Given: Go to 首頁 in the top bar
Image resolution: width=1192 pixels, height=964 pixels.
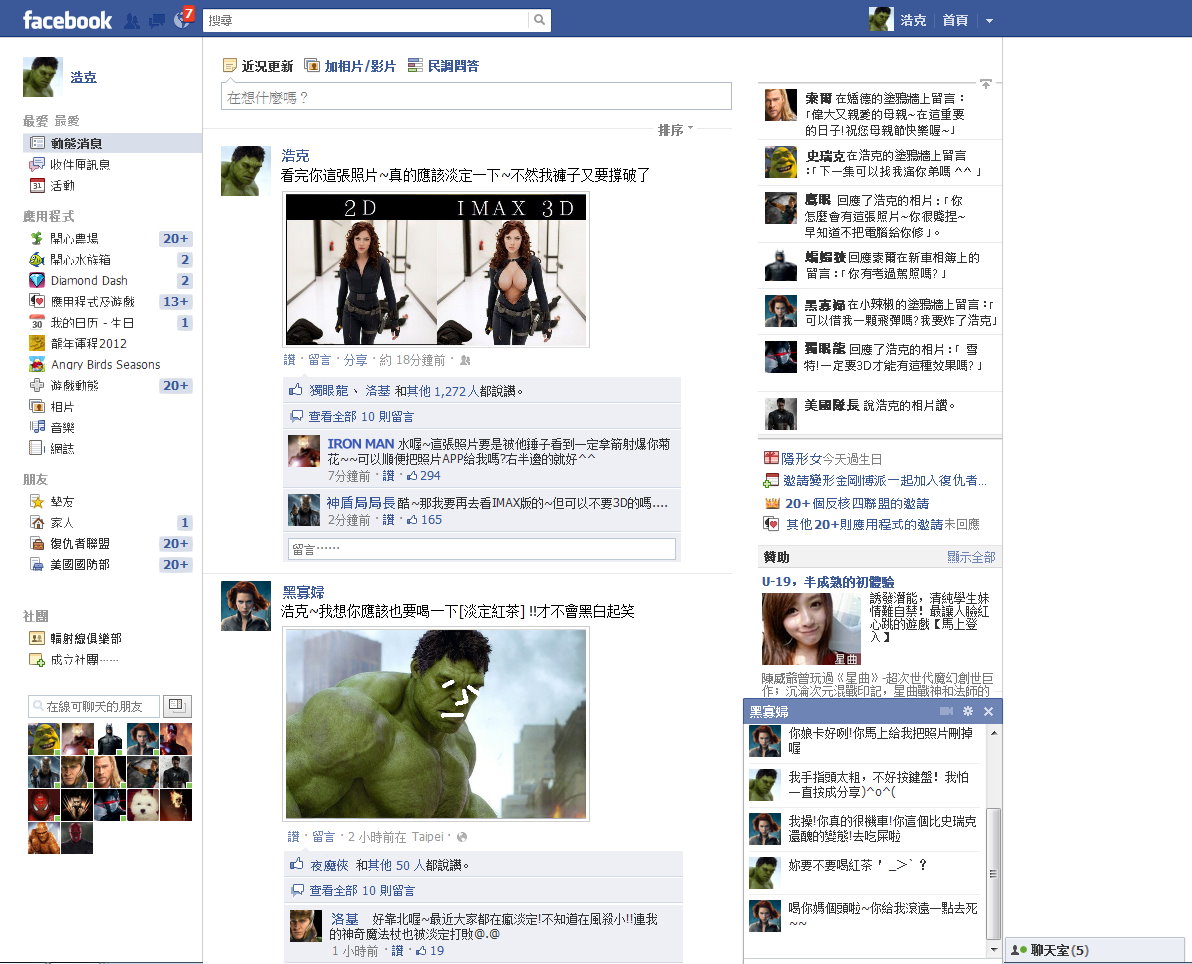Looking at the screenshot, I should [955, 21].
